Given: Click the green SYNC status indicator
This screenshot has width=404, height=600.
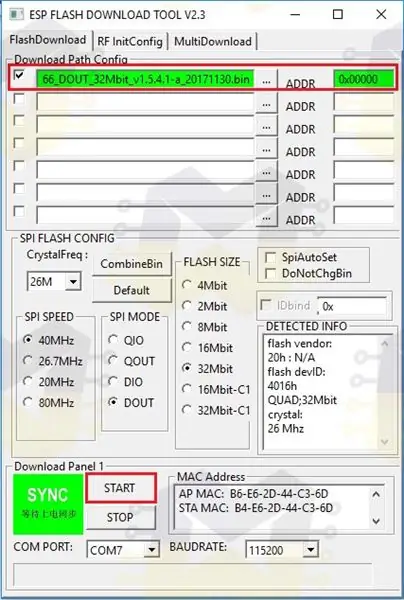Looking at the screenshot, I should click(48, 504).
